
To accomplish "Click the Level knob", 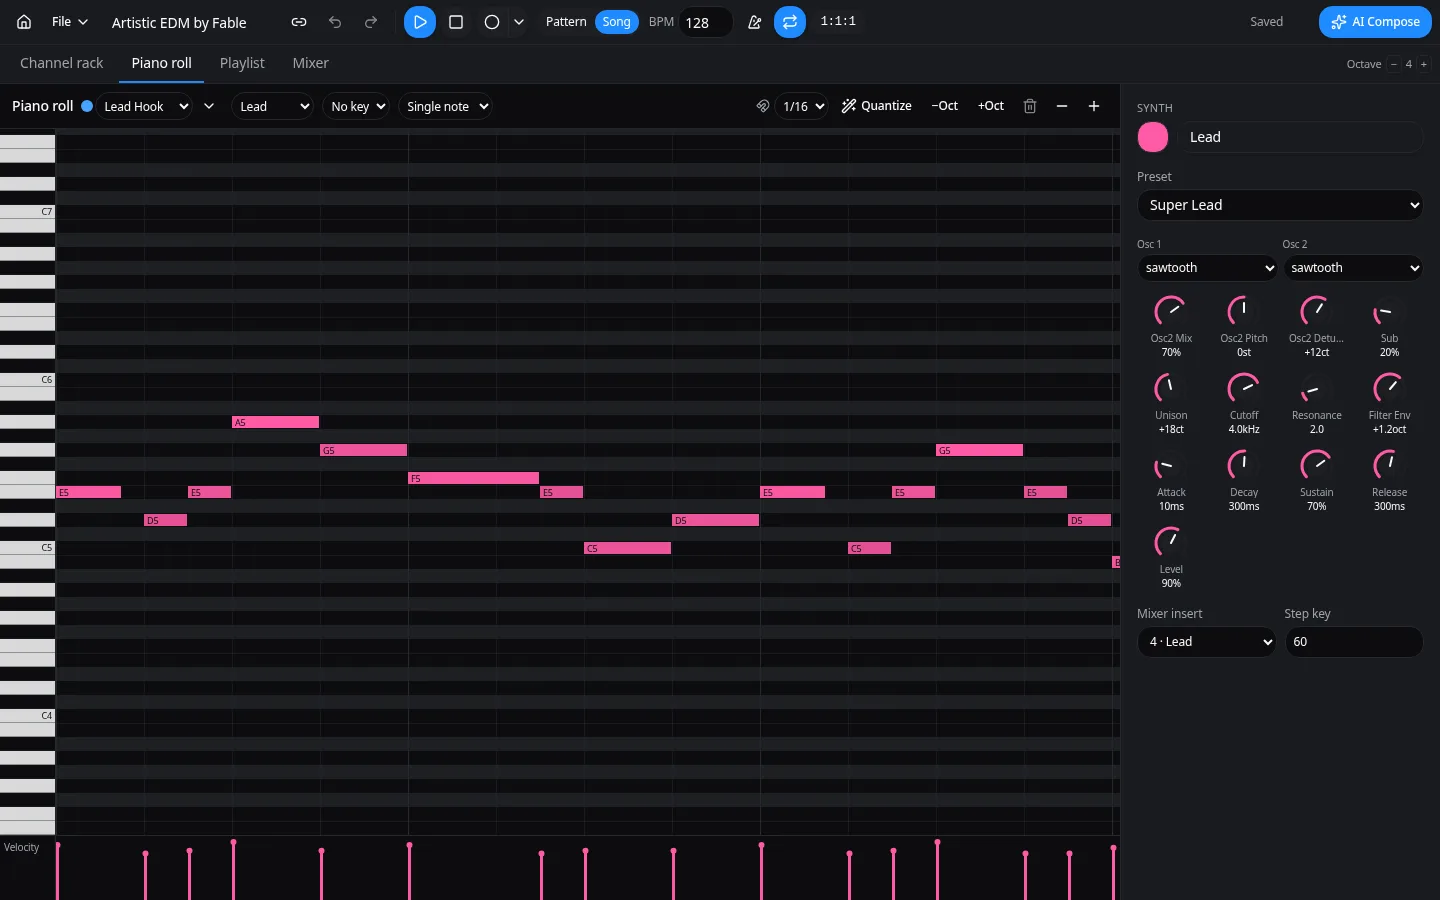I will 1171,542.
